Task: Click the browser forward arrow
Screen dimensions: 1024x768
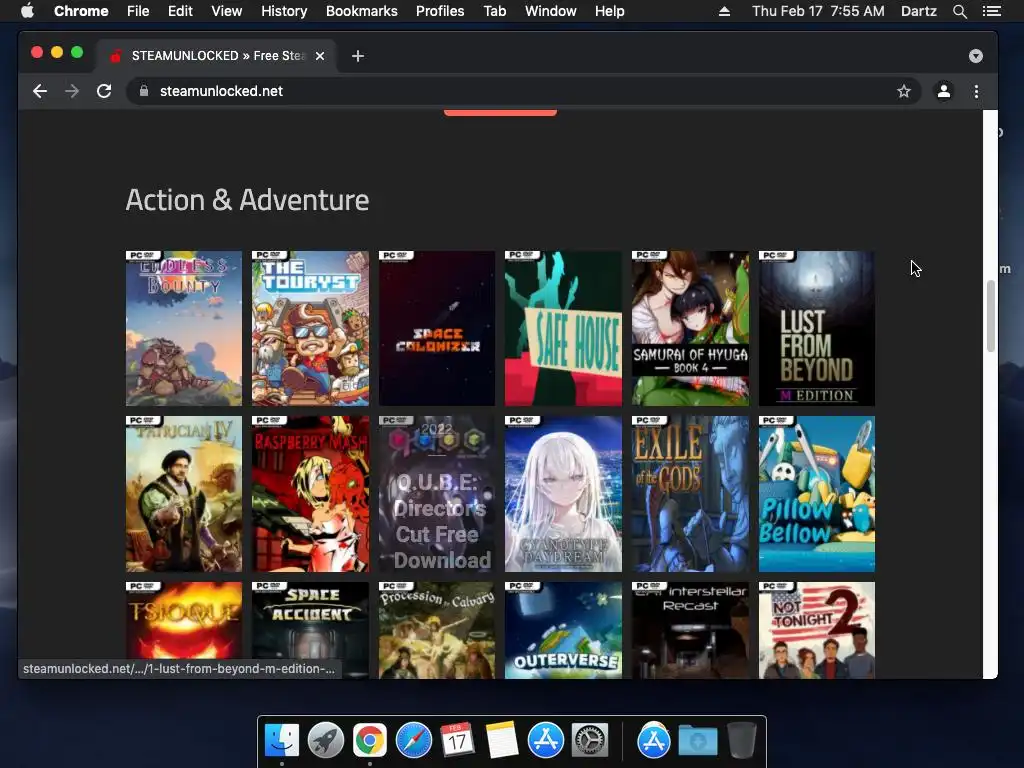Action: (x=72, y=91)
